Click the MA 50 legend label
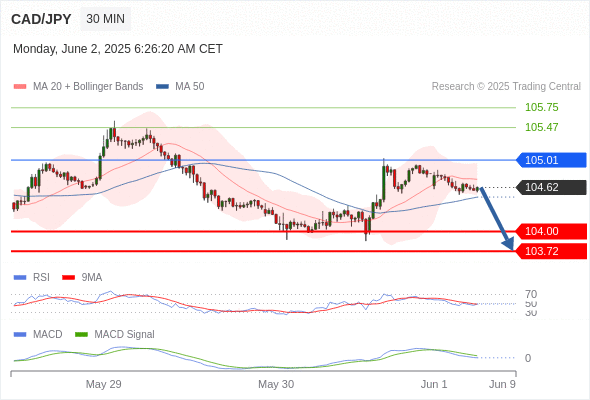The image size is (590, 400). click(190, 87)
